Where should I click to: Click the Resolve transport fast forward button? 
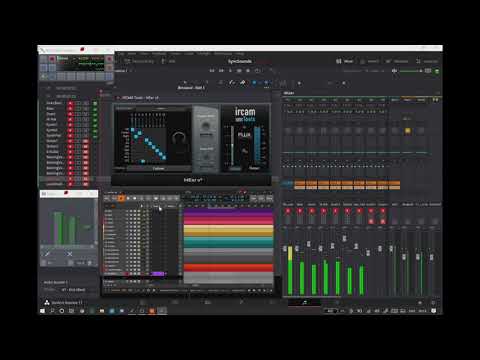click(x=221, y=71)
